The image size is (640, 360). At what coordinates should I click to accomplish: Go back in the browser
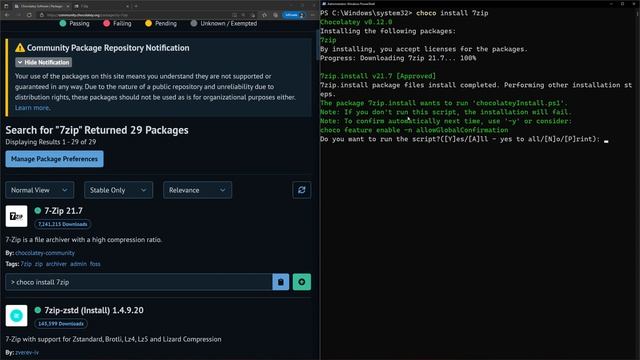pyautogui.click(x=7, y=15)
